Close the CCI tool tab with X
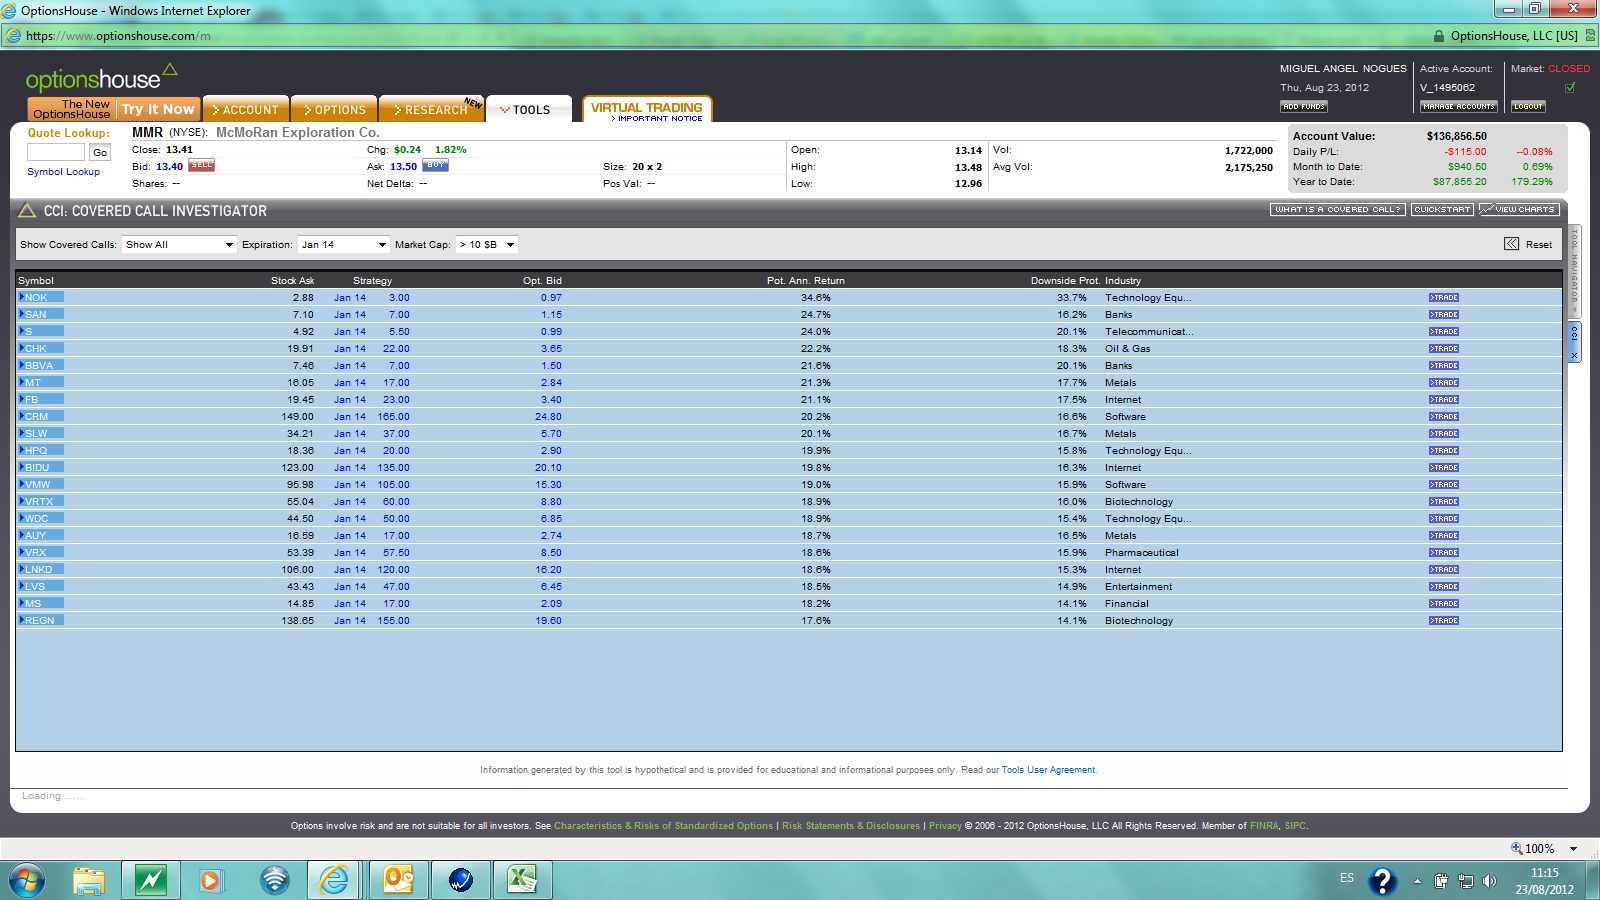This screenshot has width=1600, height=900. (1574, 355)
